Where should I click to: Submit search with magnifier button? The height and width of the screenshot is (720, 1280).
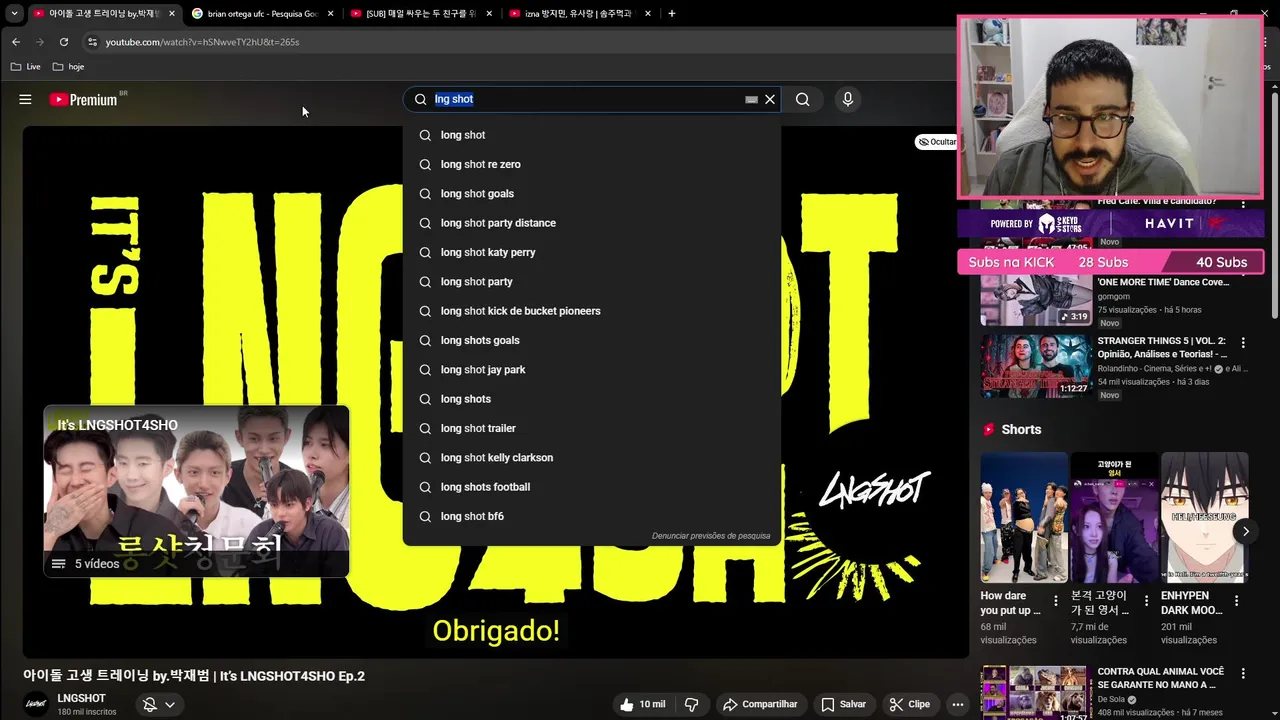point(802,99)
